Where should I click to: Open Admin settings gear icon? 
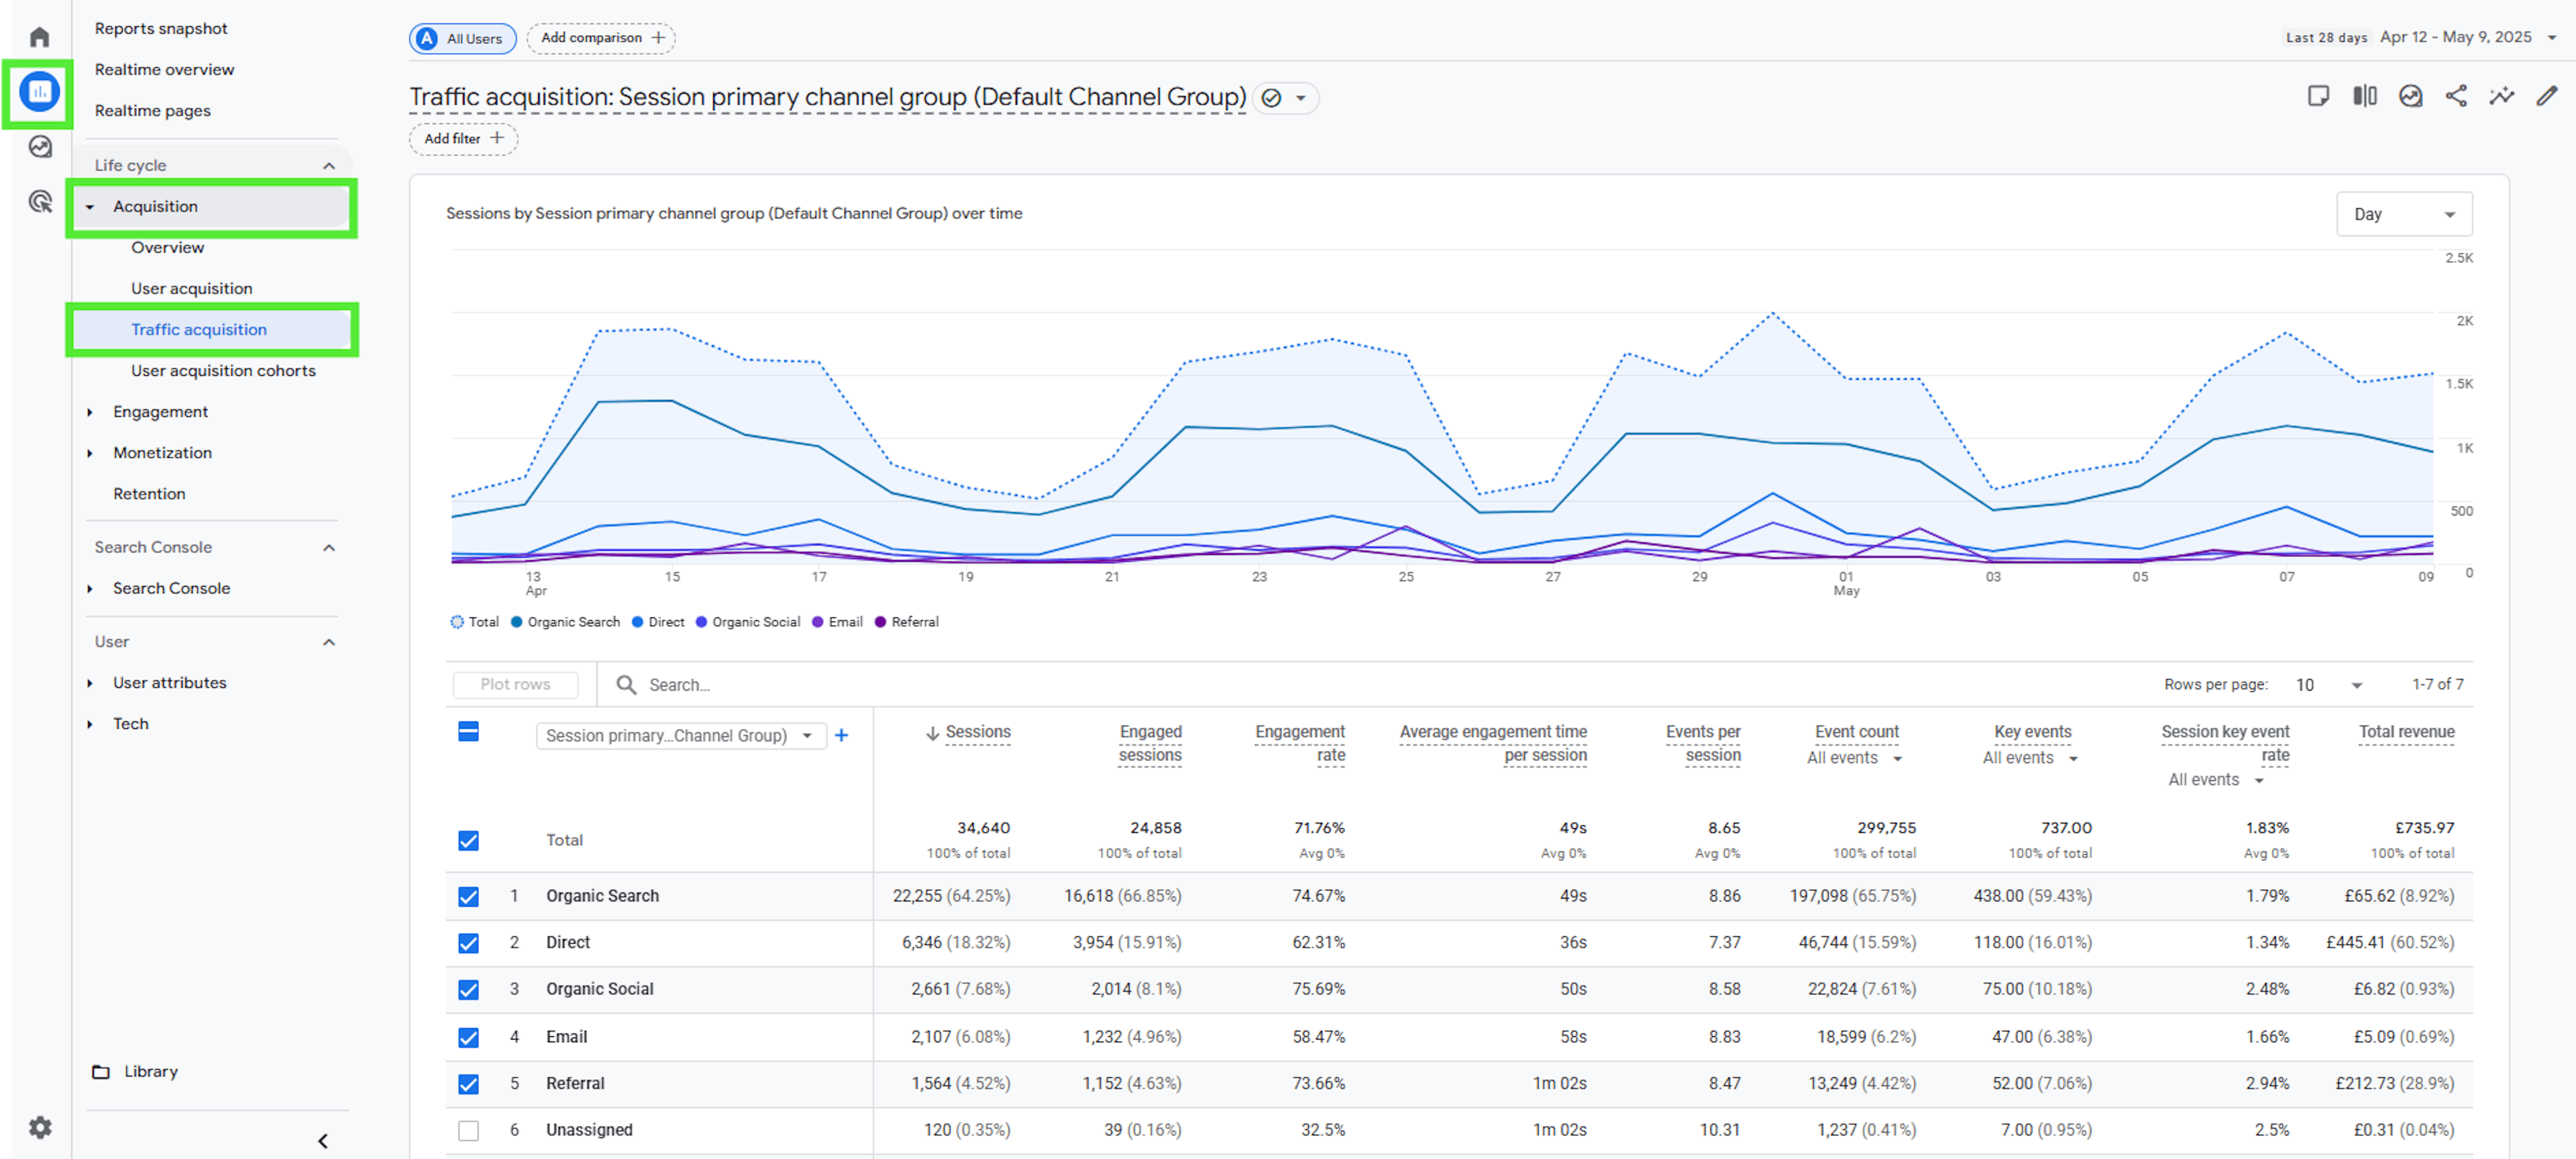(x=40, y=1127)
